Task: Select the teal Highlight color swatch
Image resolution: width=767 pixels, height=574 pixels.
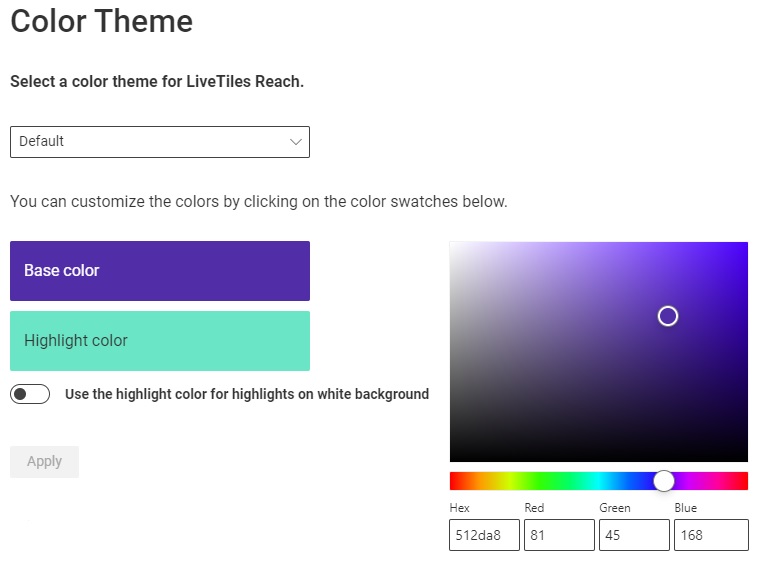Action: click(159, 341)
